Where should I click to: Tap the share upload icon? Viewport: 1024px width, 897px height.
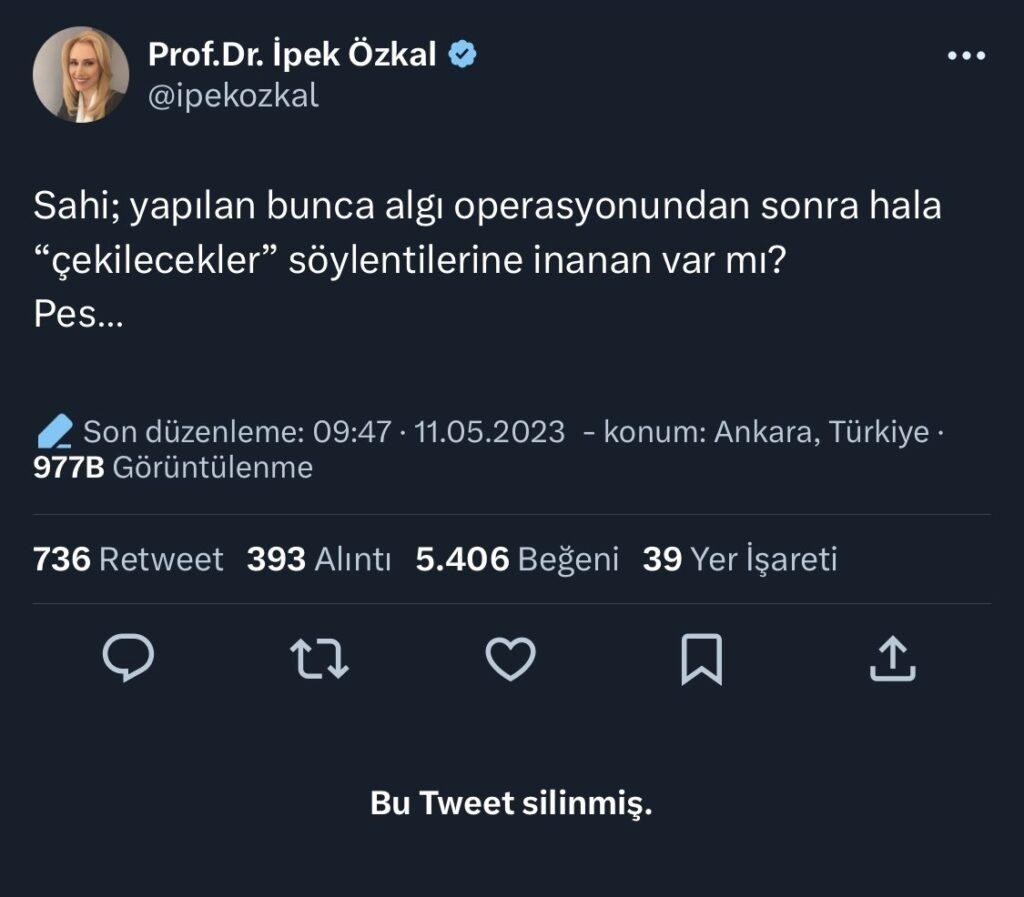point(892,660)
